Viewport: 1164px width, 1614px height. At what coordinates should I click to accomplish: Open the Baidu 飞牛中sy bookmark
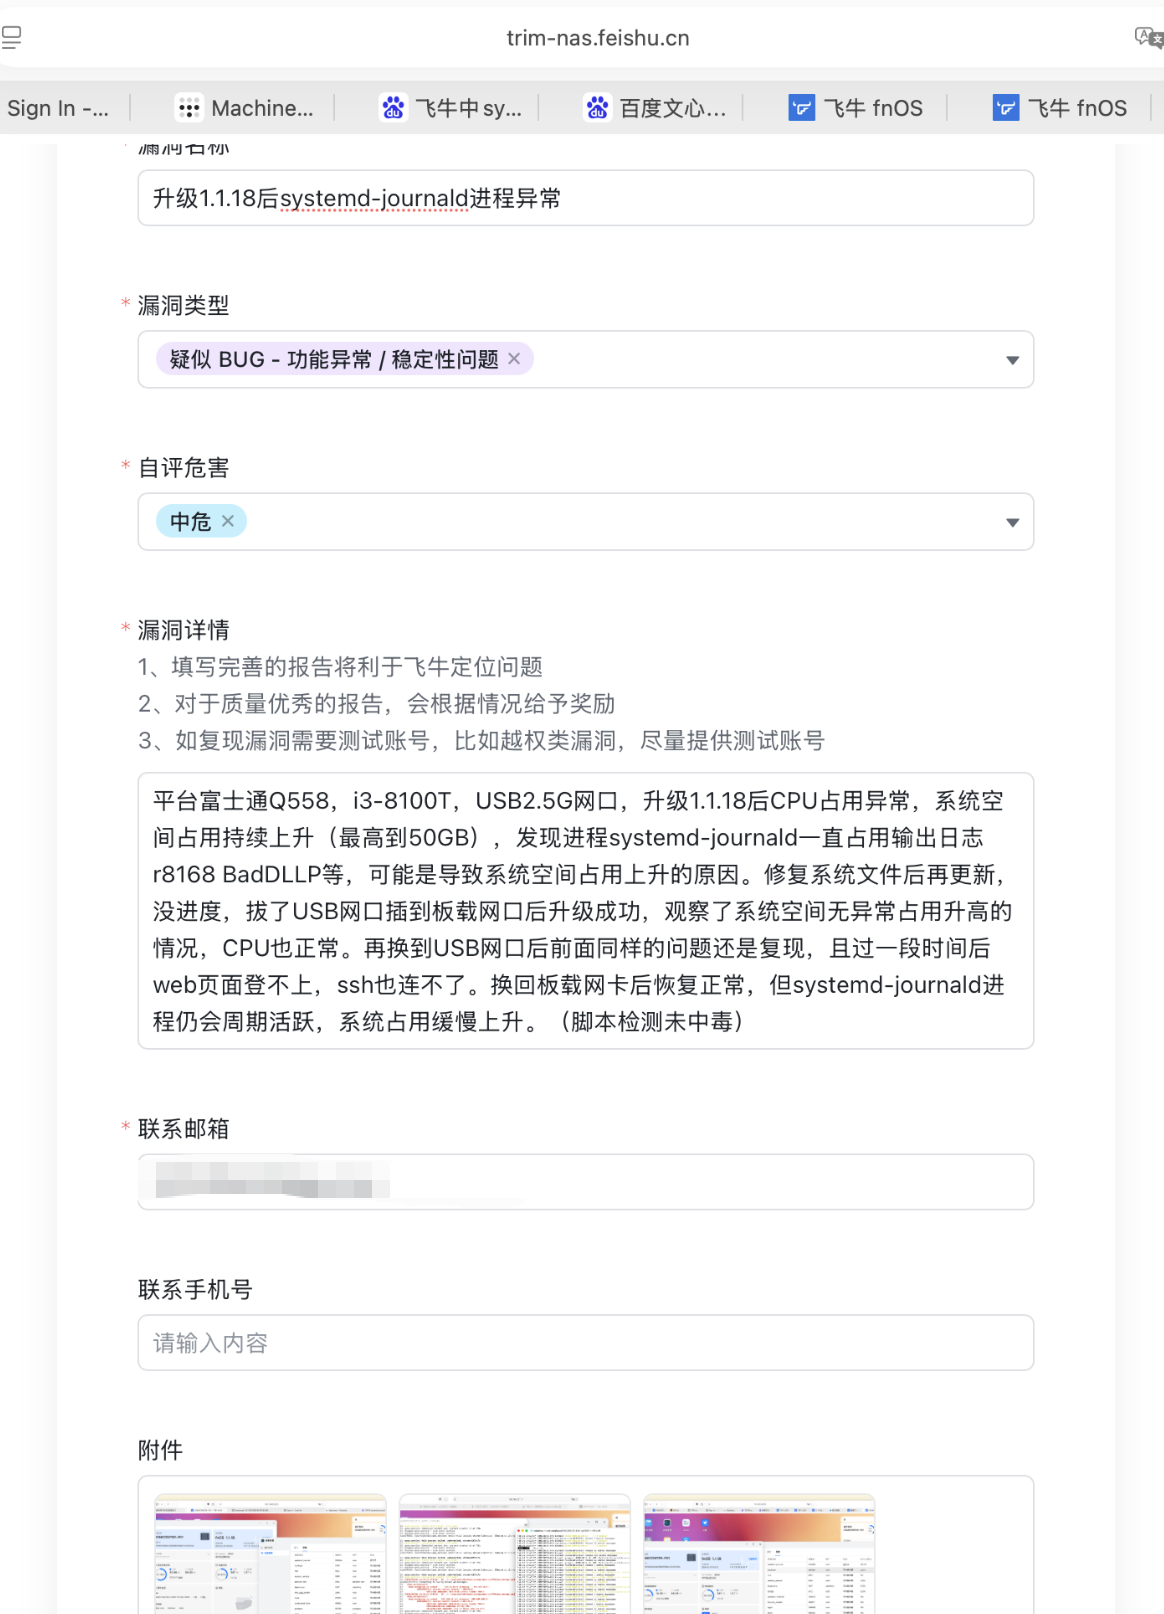[x=452, y=108]
